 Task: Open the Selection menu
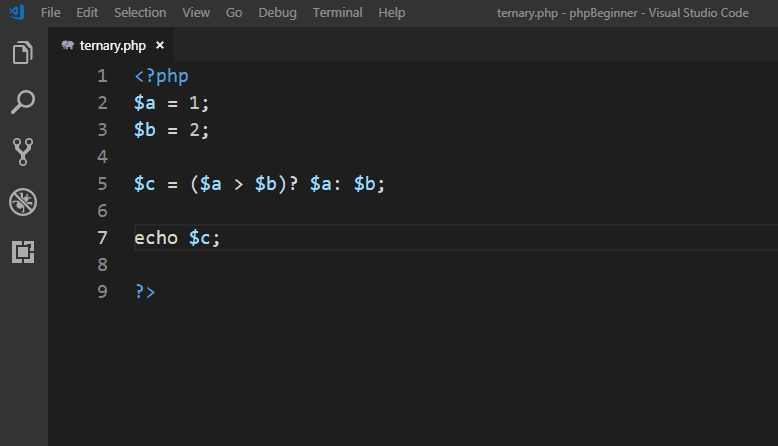click(140, 12)
